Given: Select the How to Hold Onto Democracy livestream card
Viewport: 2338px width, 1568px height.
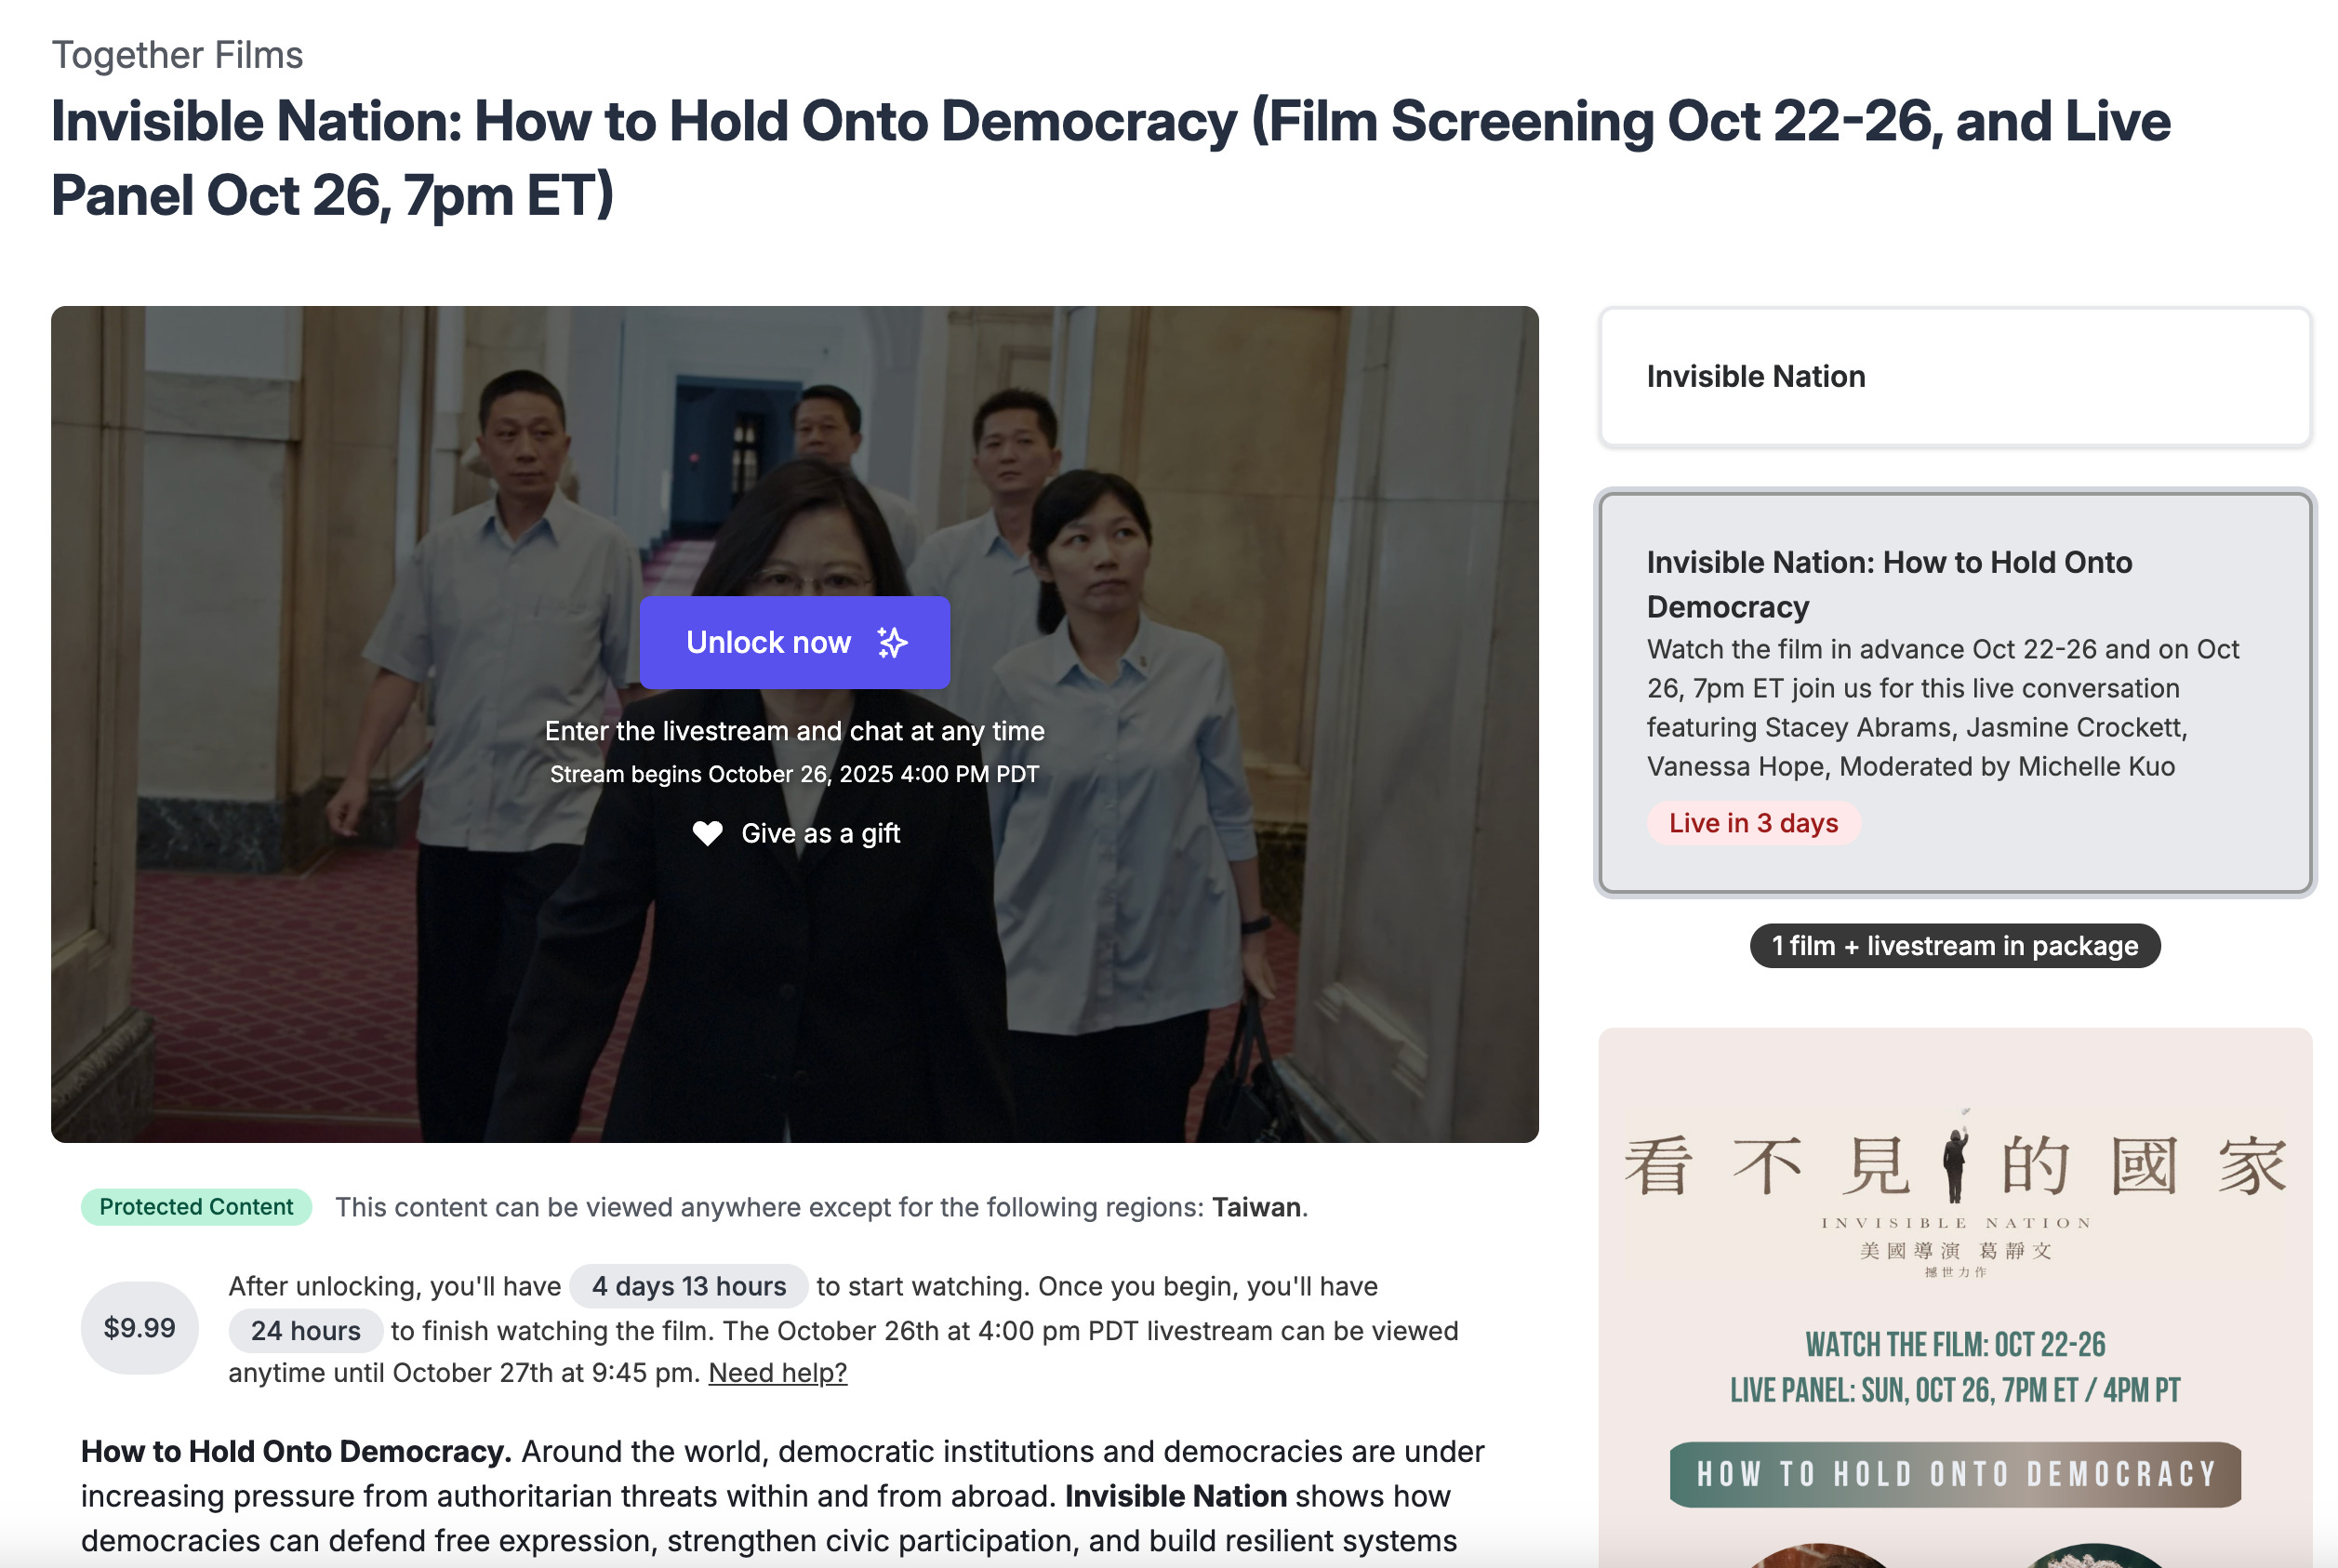Looking at the screenshot, I should point(1954,693).
